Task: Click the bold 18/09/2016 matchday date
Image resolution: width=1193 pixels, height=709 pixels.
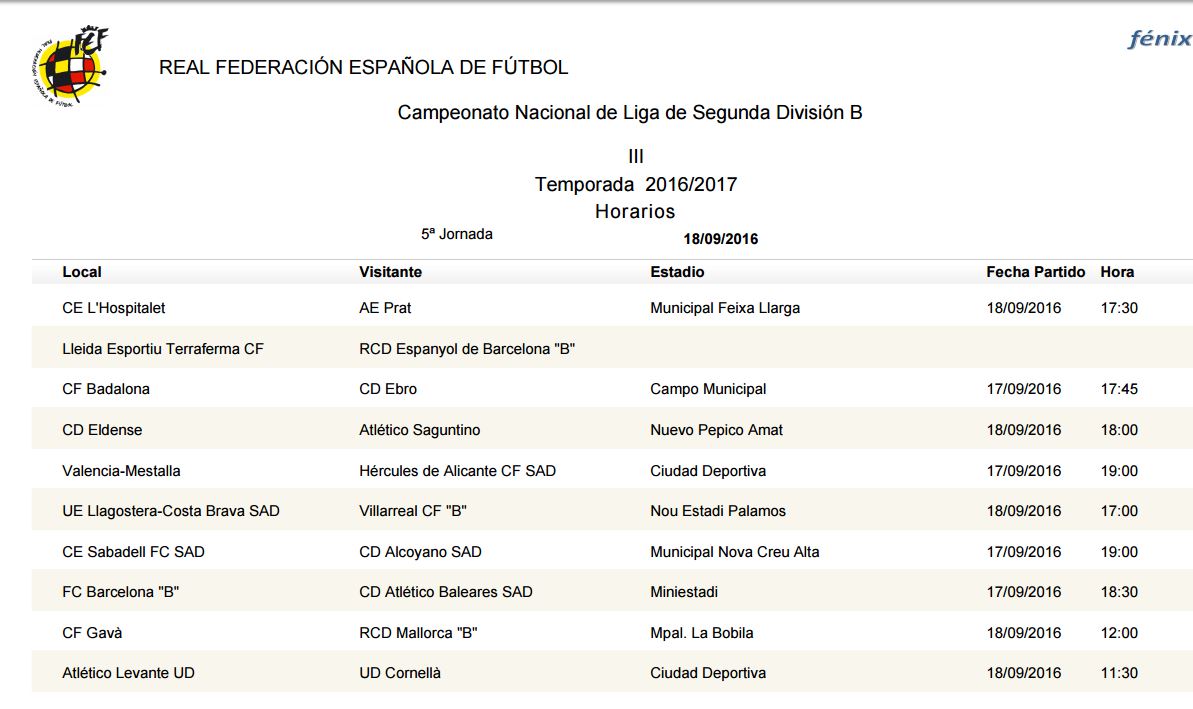Action: coord(720,239)
